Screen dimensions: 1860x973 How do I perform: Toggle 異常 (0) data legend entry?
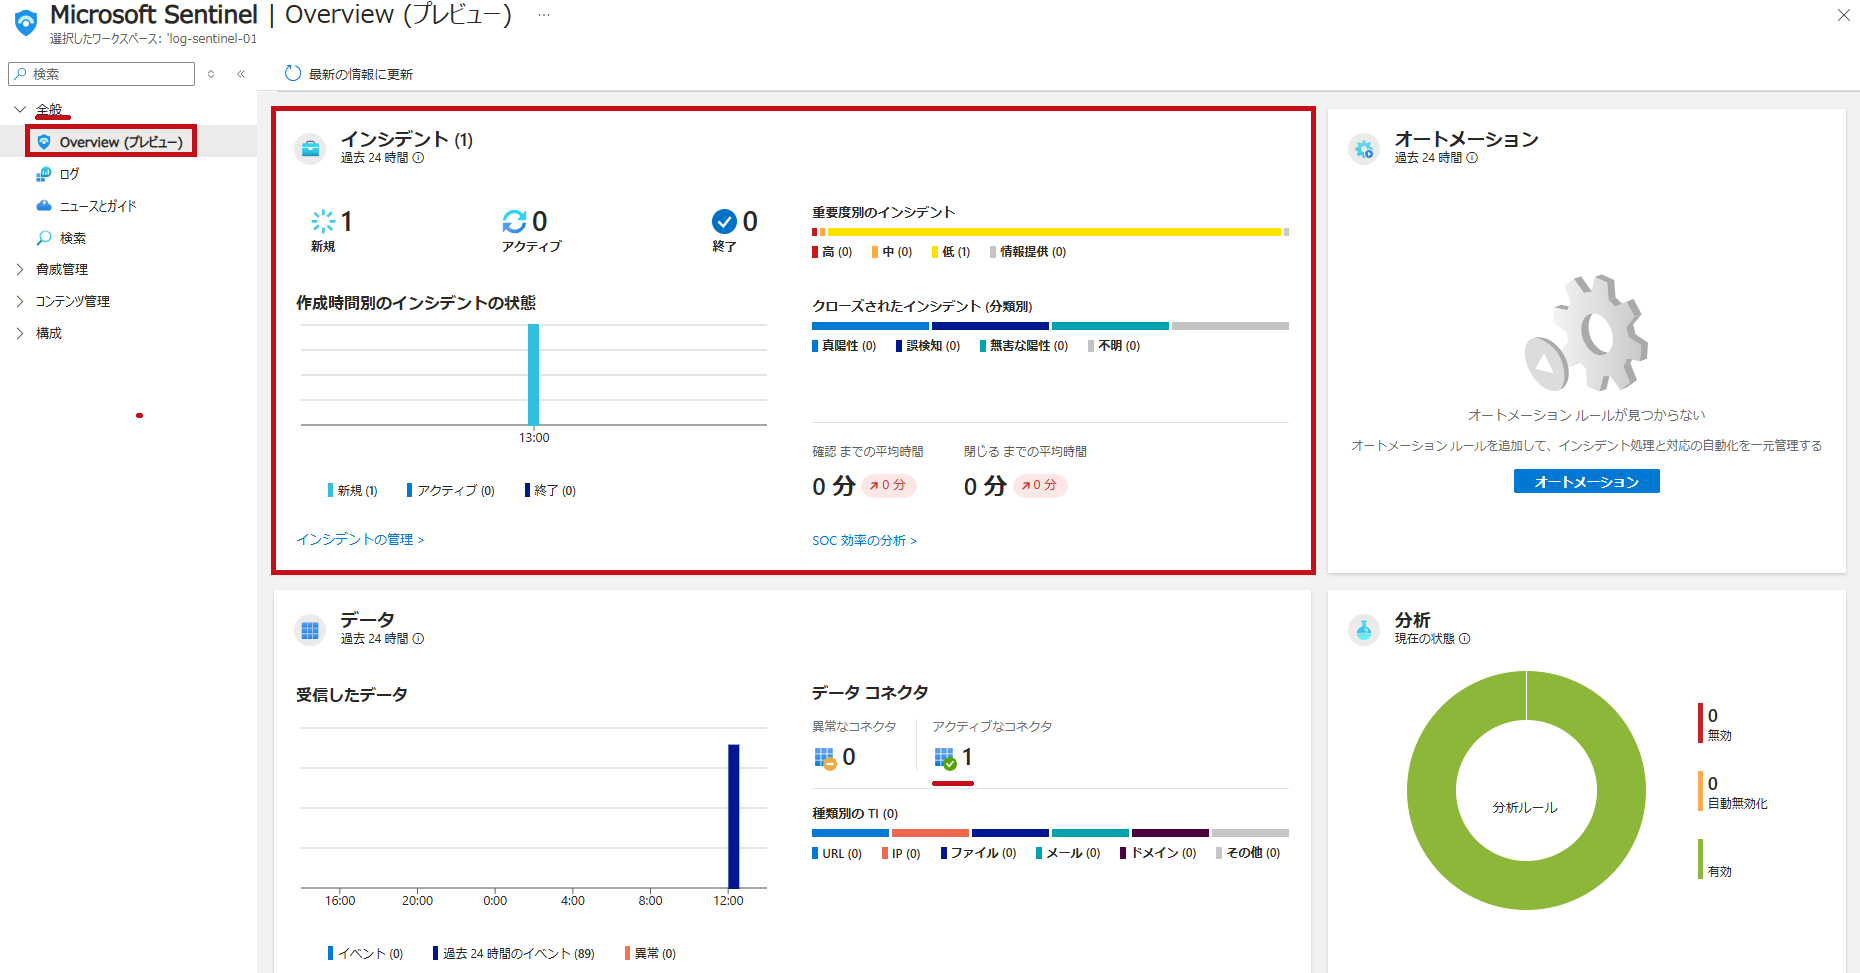(650, 953)
